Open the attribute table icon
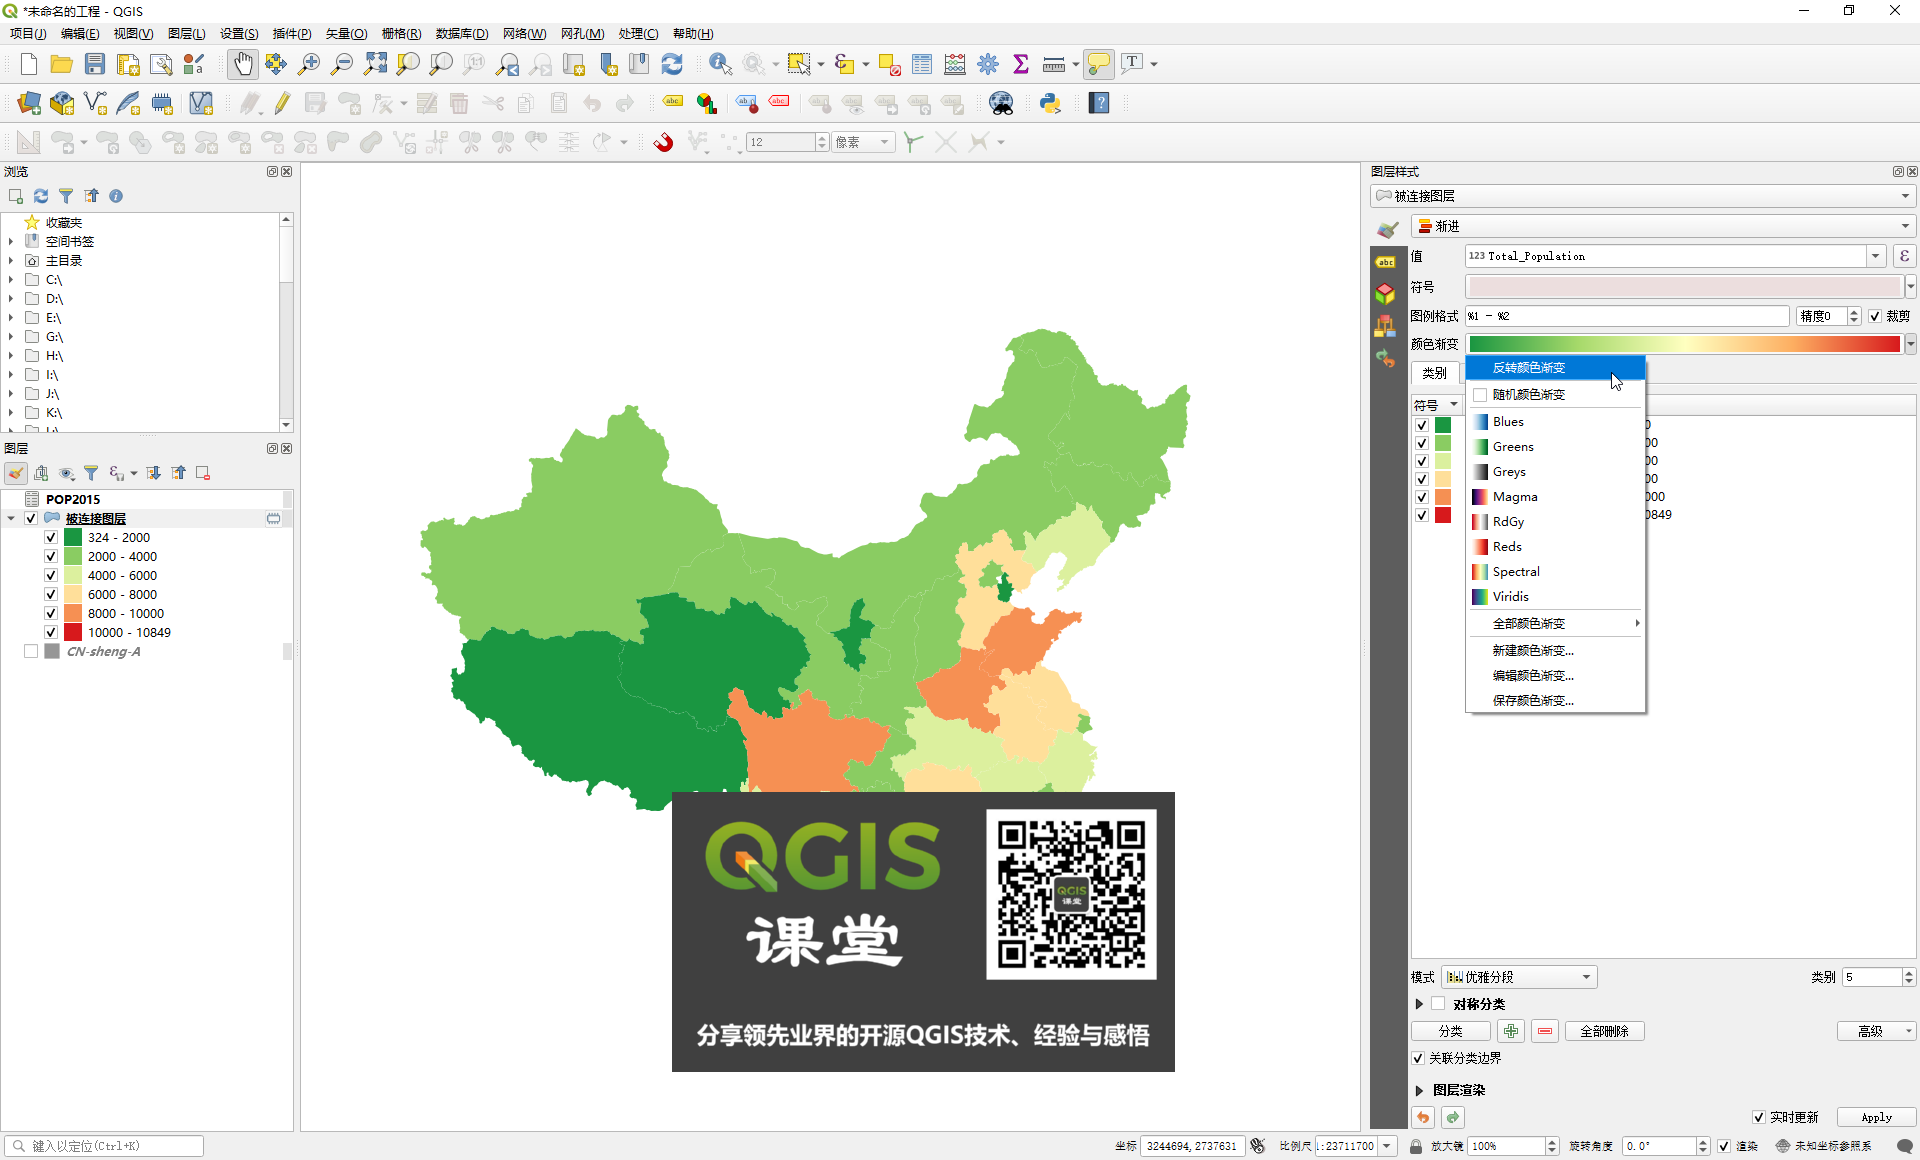 pos(922,64)
